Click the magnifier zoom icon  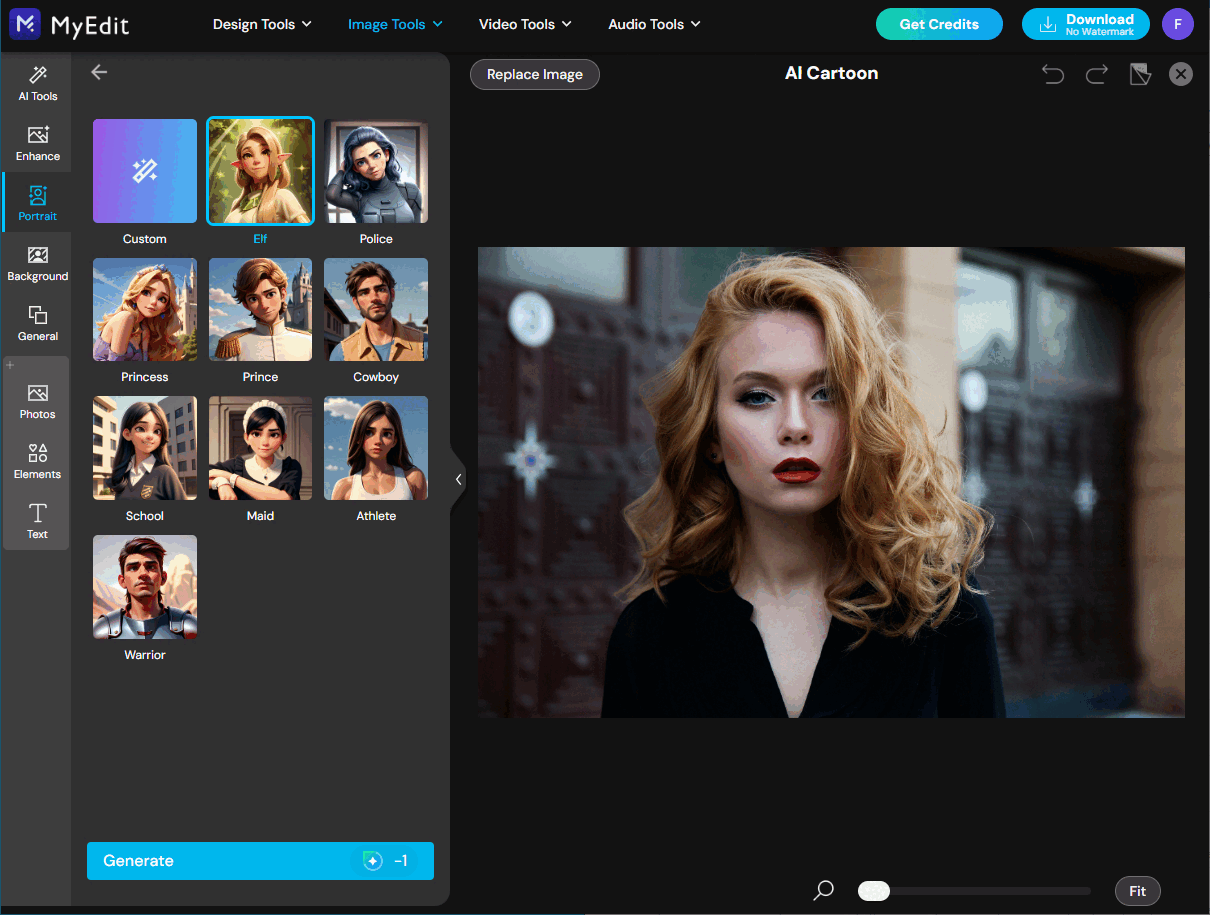823,890
